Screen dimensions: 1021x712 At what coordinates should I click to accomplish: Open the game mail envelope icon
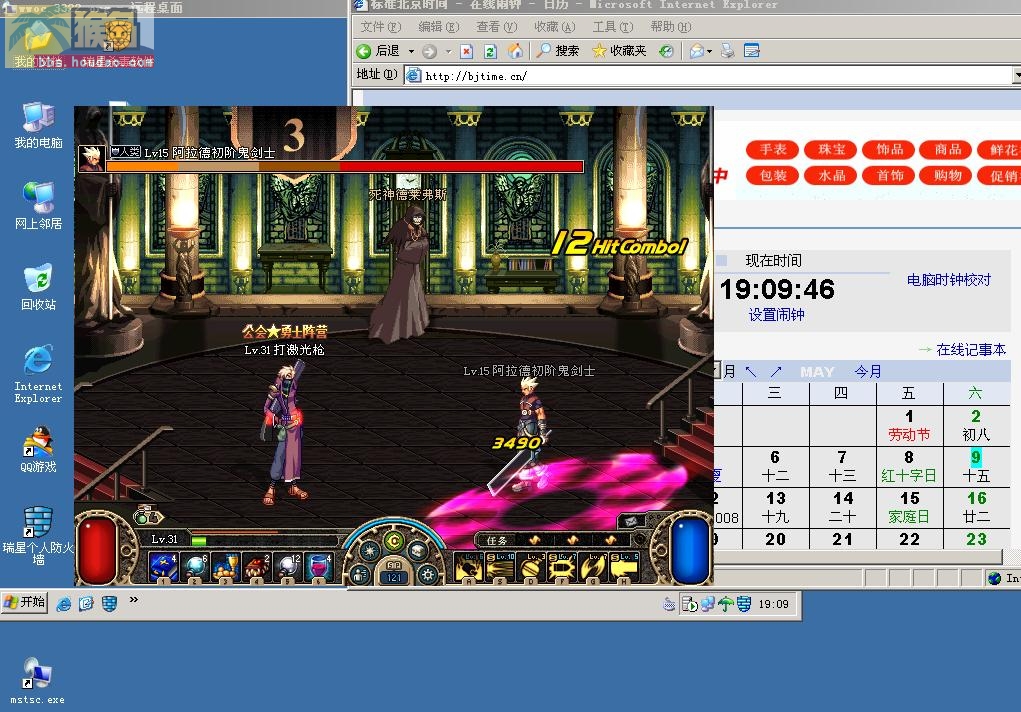click(x=632, y=521)
